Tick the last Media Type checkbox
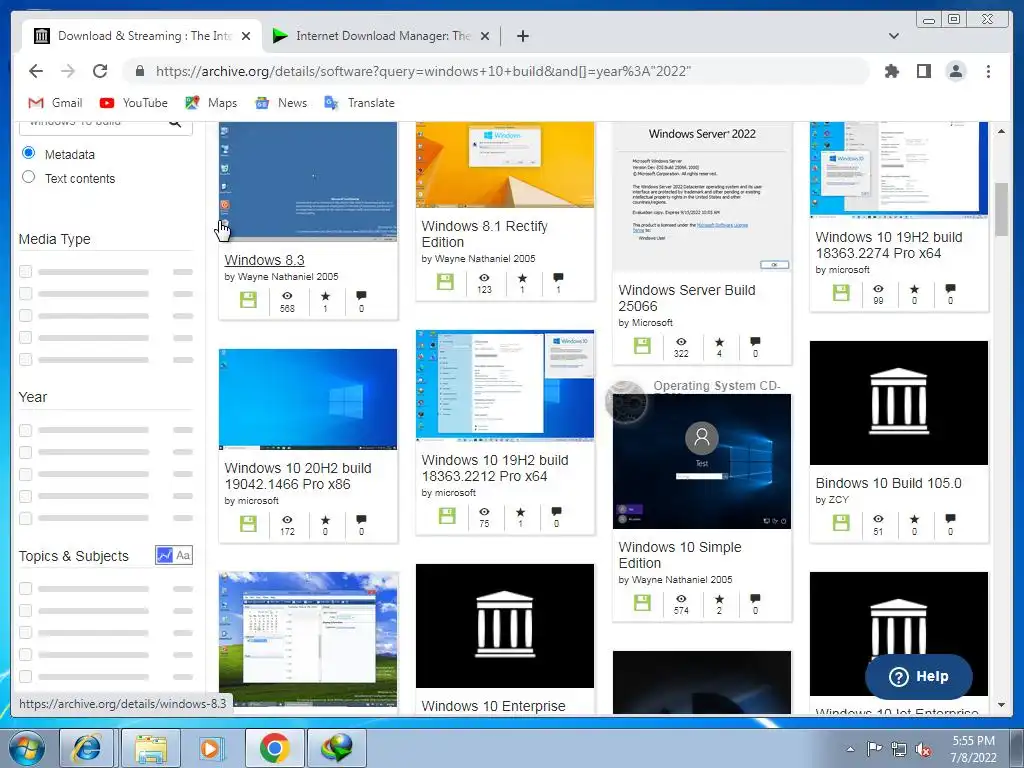The height and width of the screenshot is (768, 1024). (x=25, y=359)
